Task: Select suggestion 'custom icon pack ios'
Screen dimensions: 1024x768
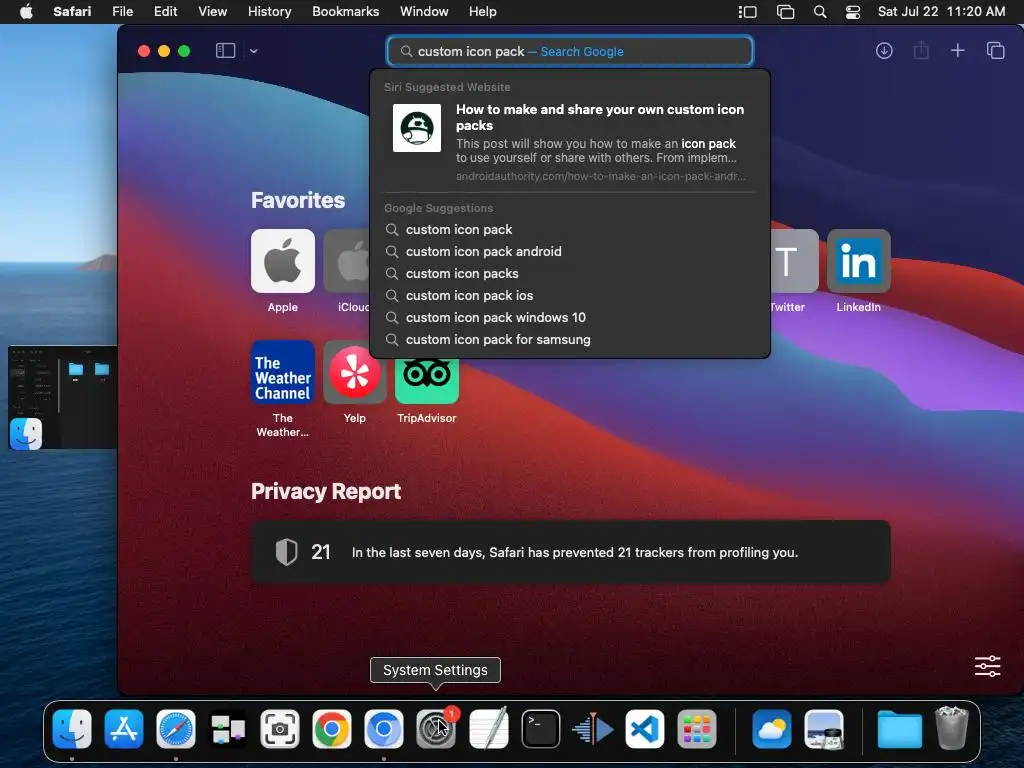Action: point(569,295)
